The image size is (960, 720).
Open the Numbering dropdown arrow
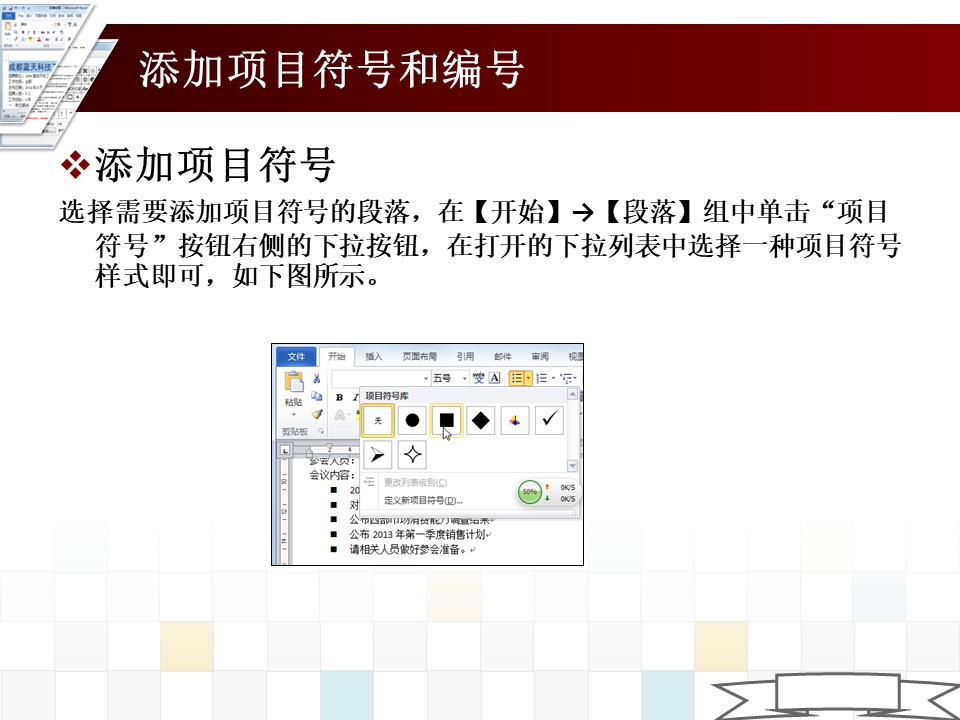click(553, 378)
